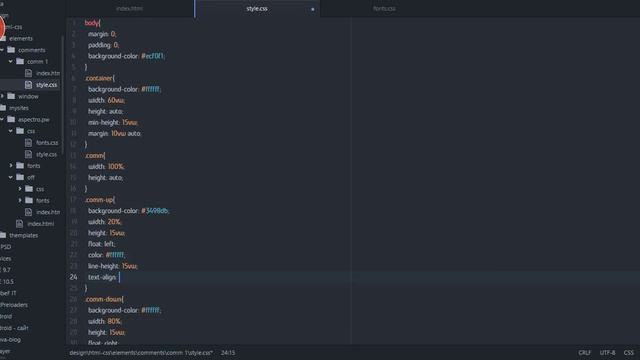Open index.html in the tree view
The height and width of the screenshot is (360, 640).
click(x=40, y=224)
